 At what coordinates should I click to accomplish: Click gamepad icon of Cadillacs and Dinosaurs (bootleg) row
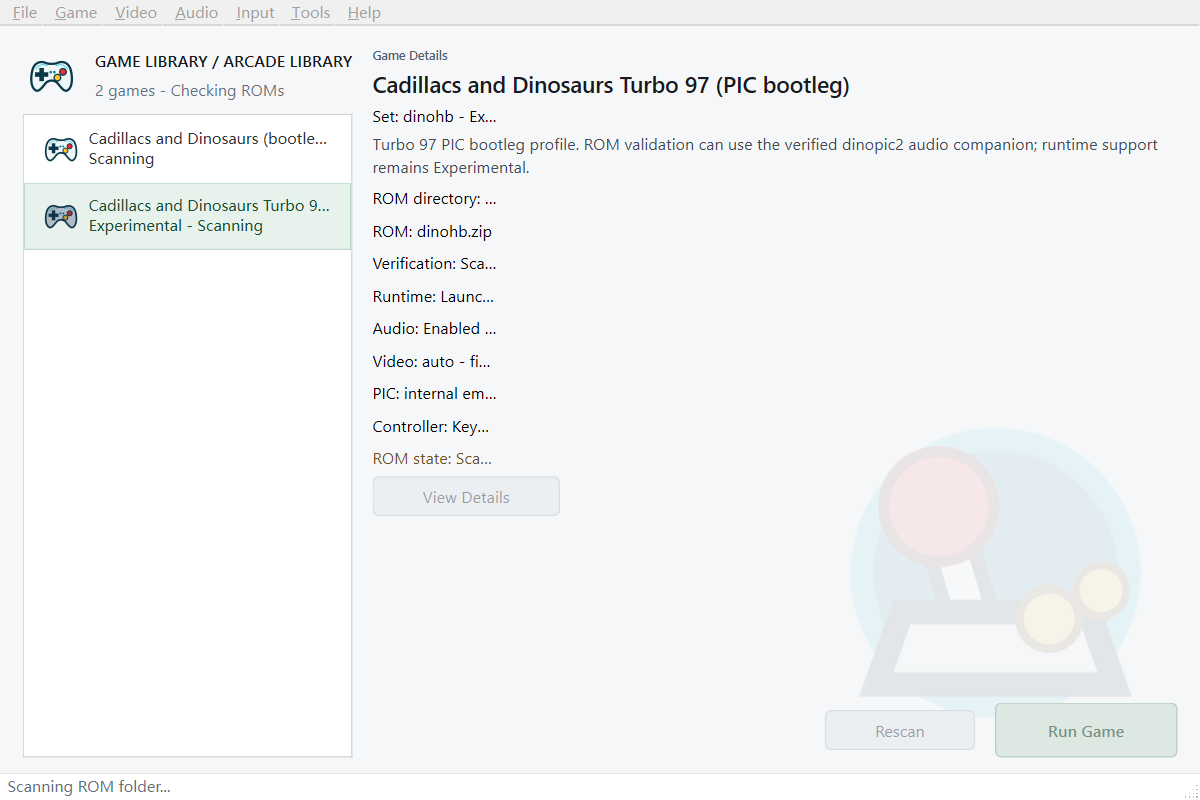pyautogui.click(x=61, y=149)
